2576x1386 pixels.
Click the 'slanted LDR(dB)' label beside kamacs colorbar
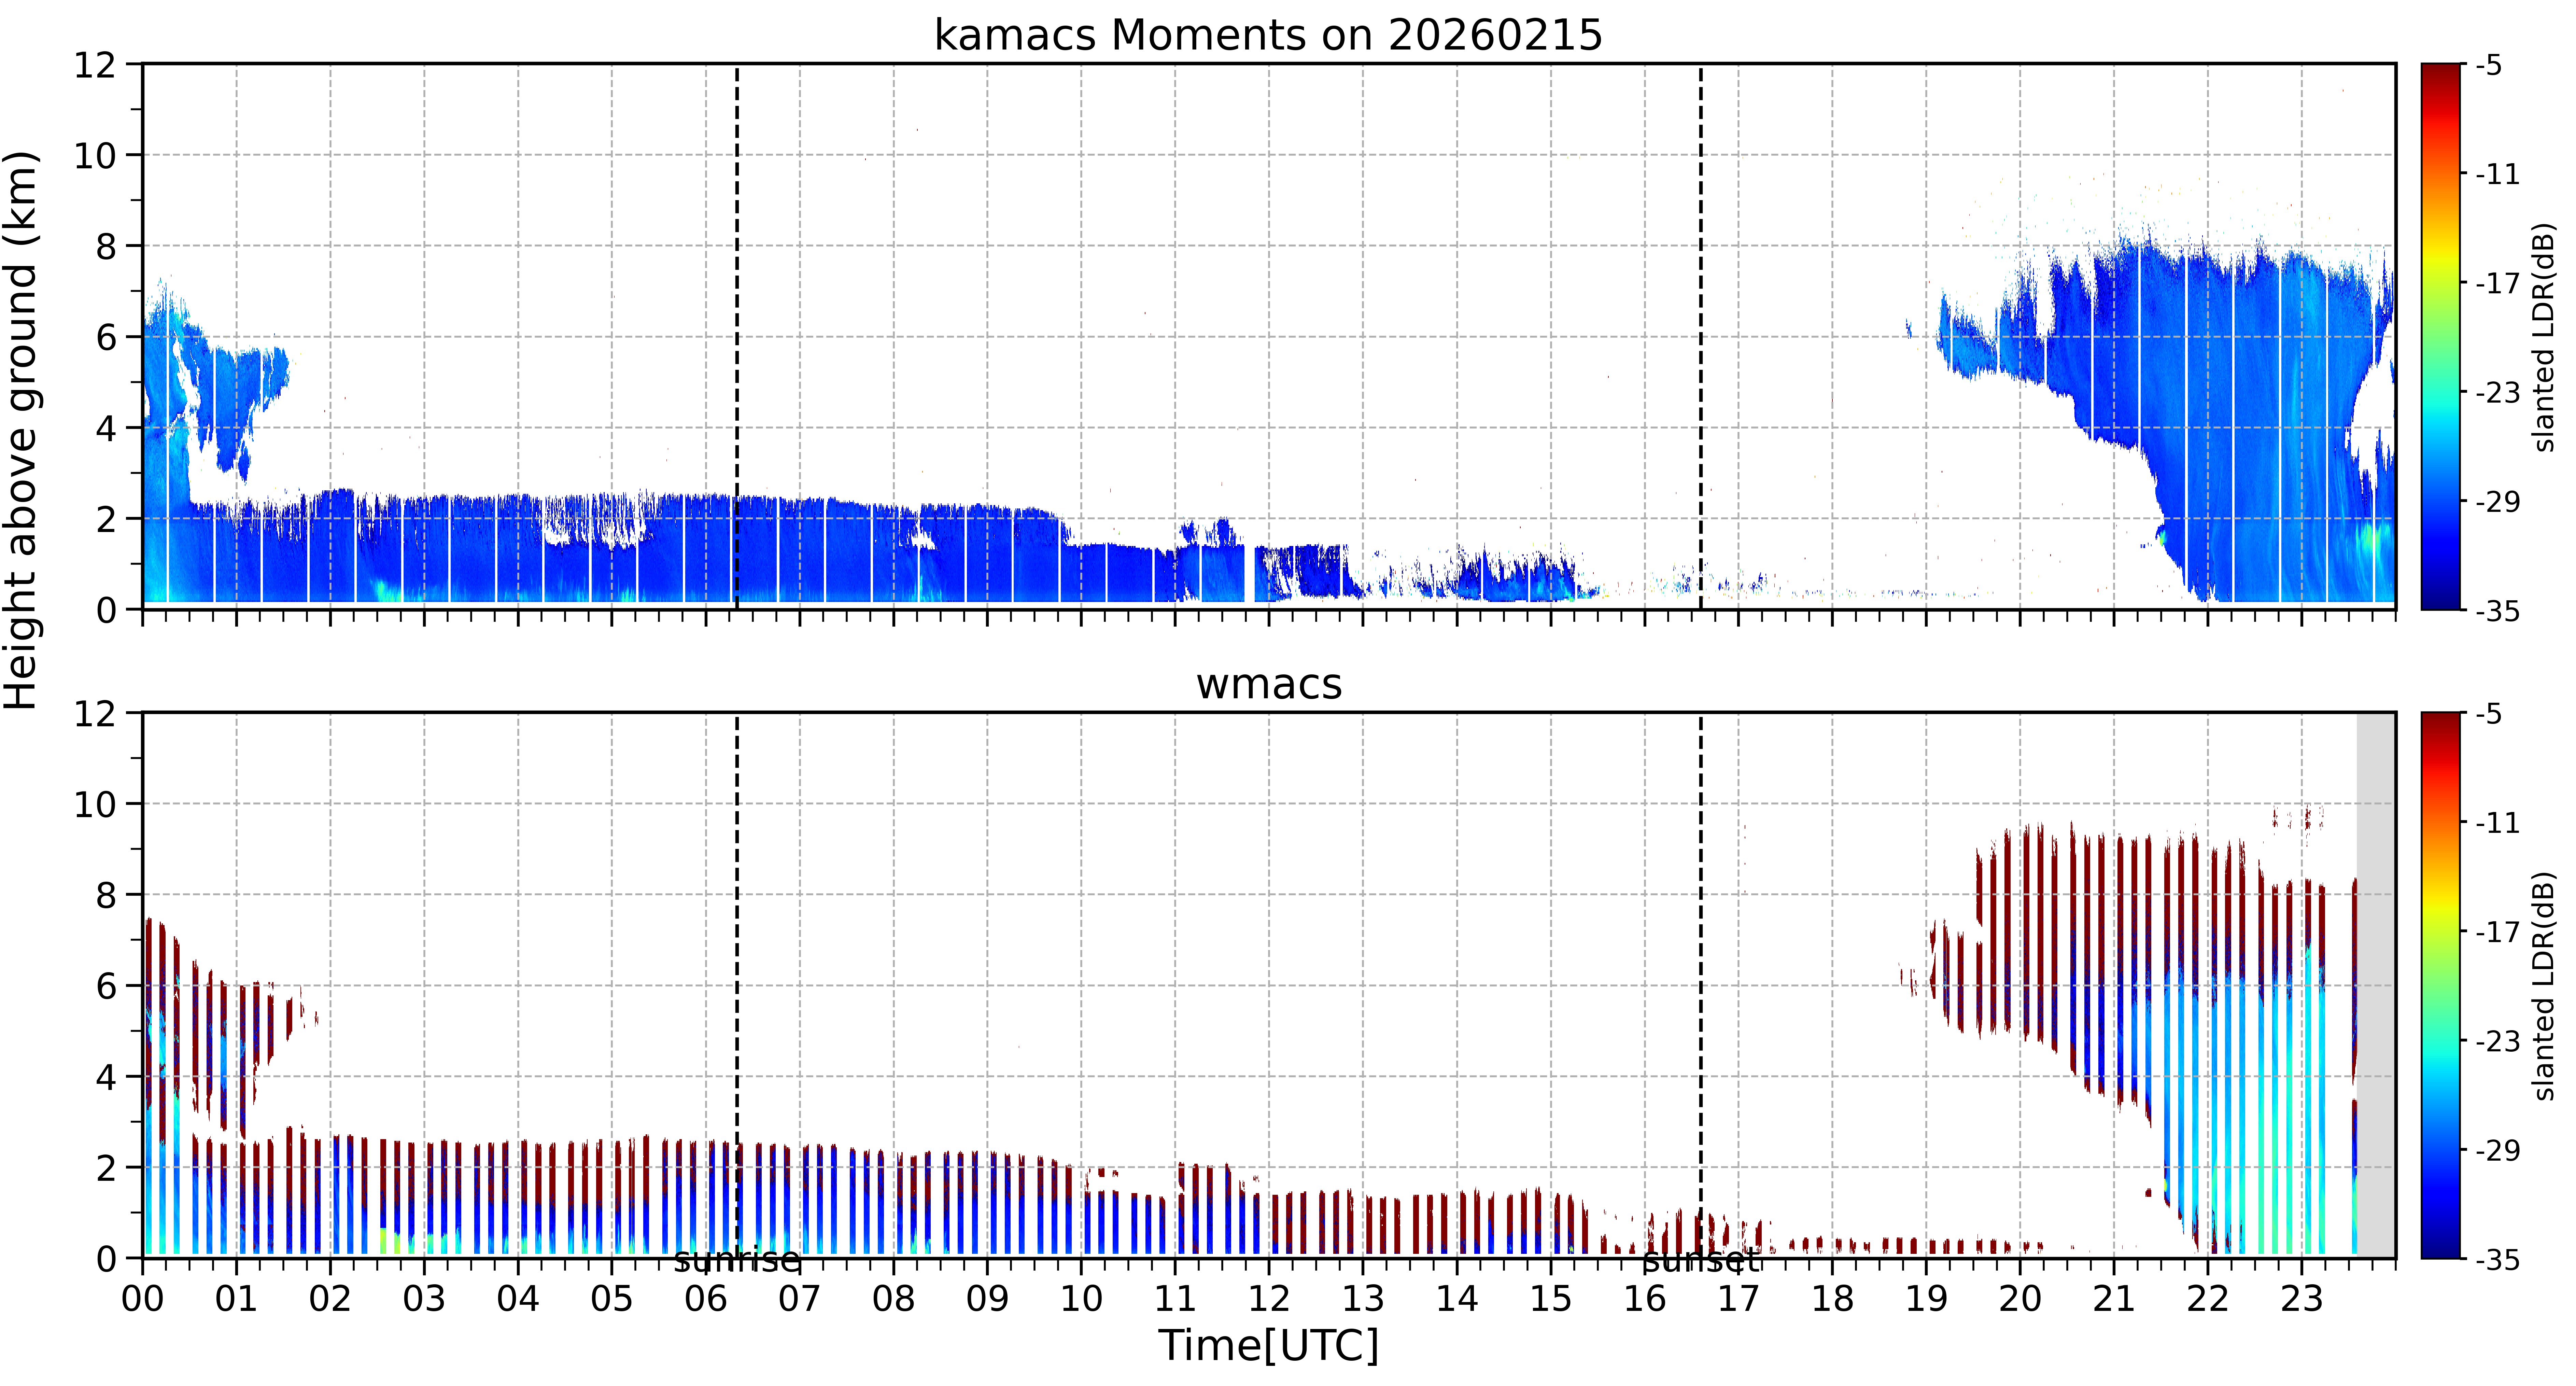[2544, 337]
